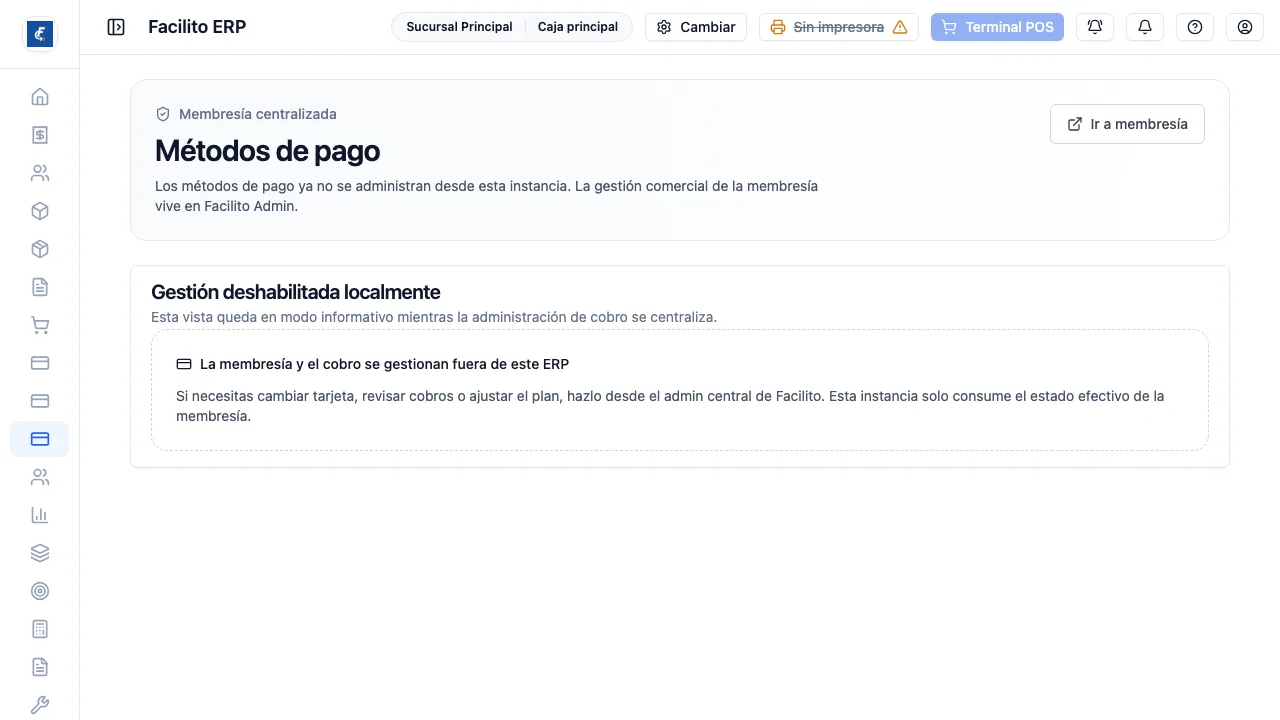Click the Ir a membresía button

[x=1127, y=124]
